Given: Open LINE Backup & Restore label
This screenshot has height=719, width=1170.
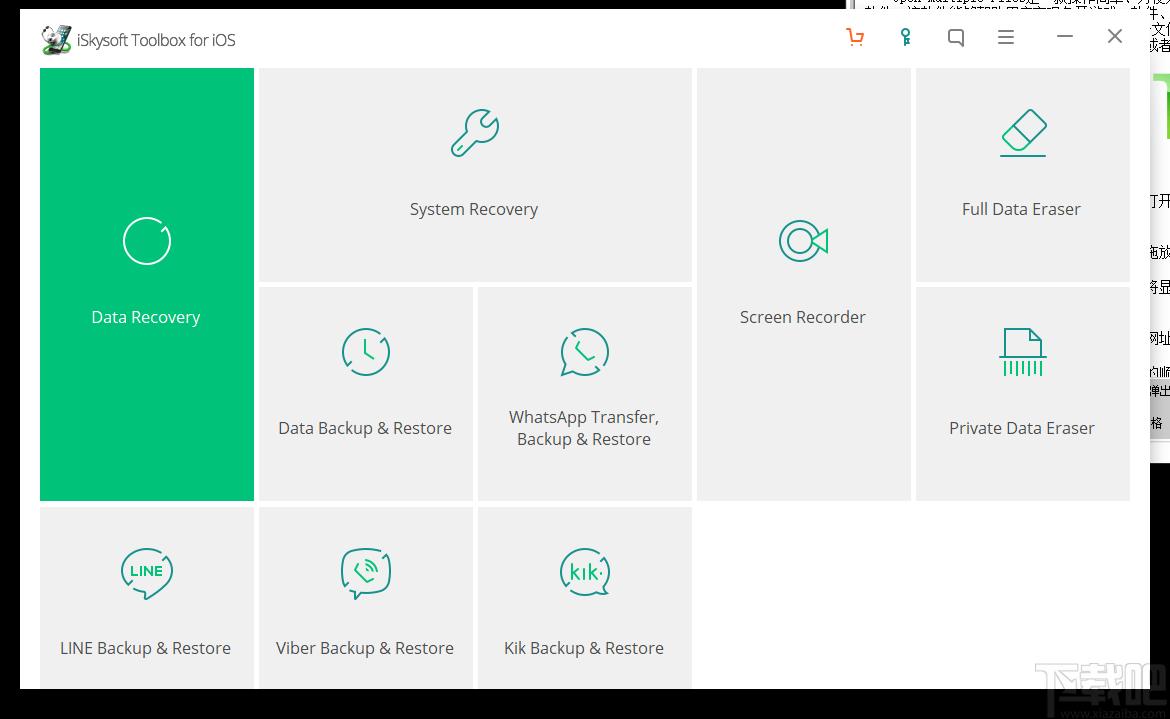Looking at the screenshot, I should pos(146,648).
